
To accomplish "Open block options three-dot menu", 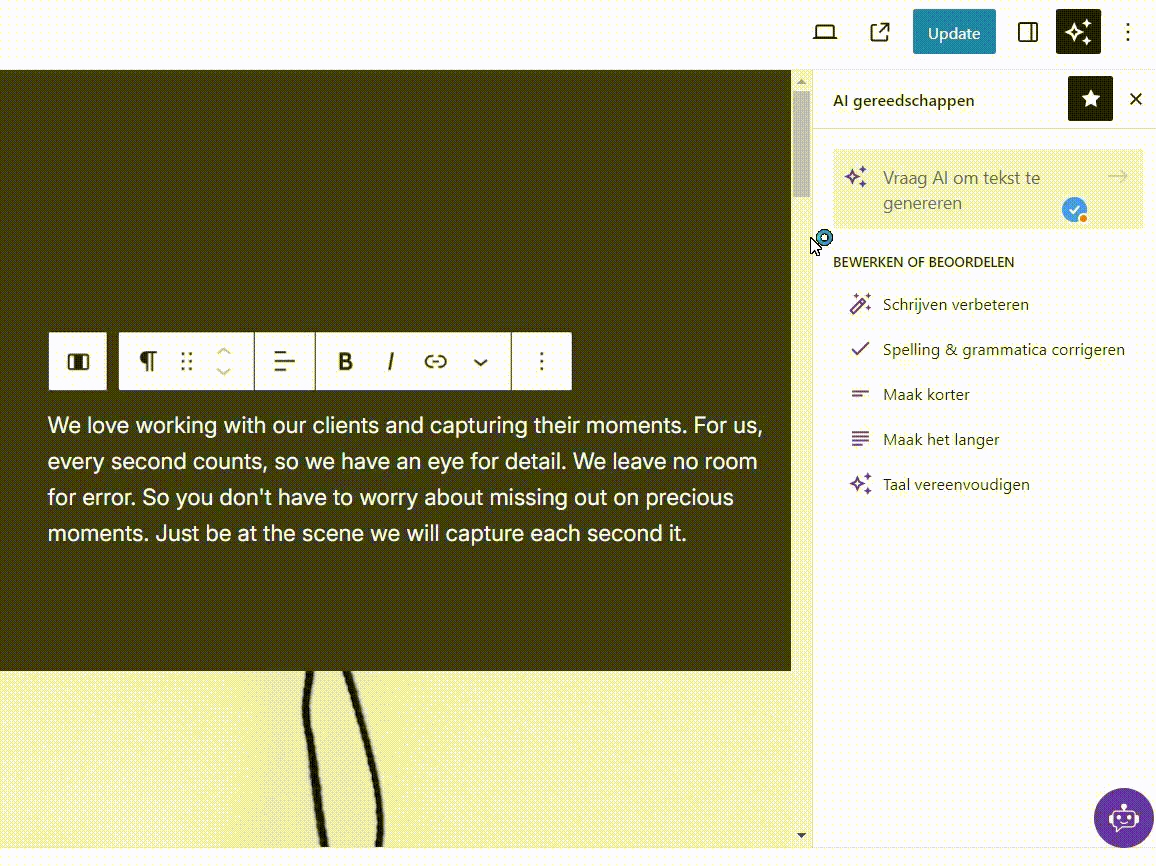I will click(x=542, y=361).
